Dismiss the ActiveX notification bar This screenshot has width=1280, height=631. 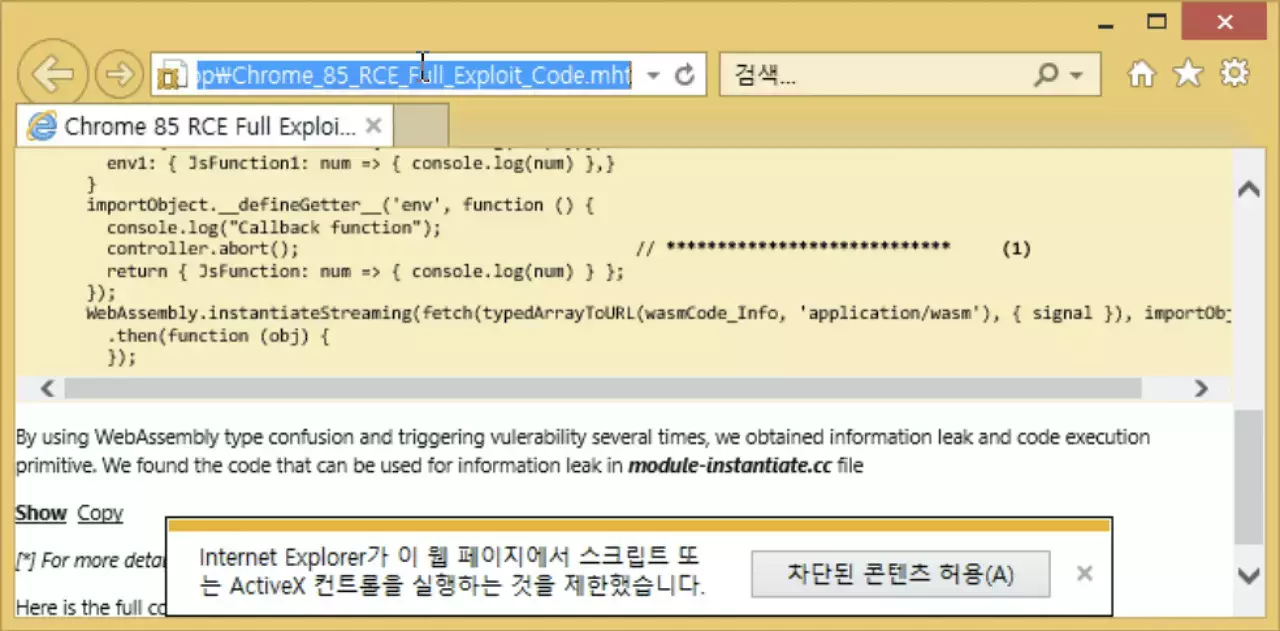[x=1085, y=573]
